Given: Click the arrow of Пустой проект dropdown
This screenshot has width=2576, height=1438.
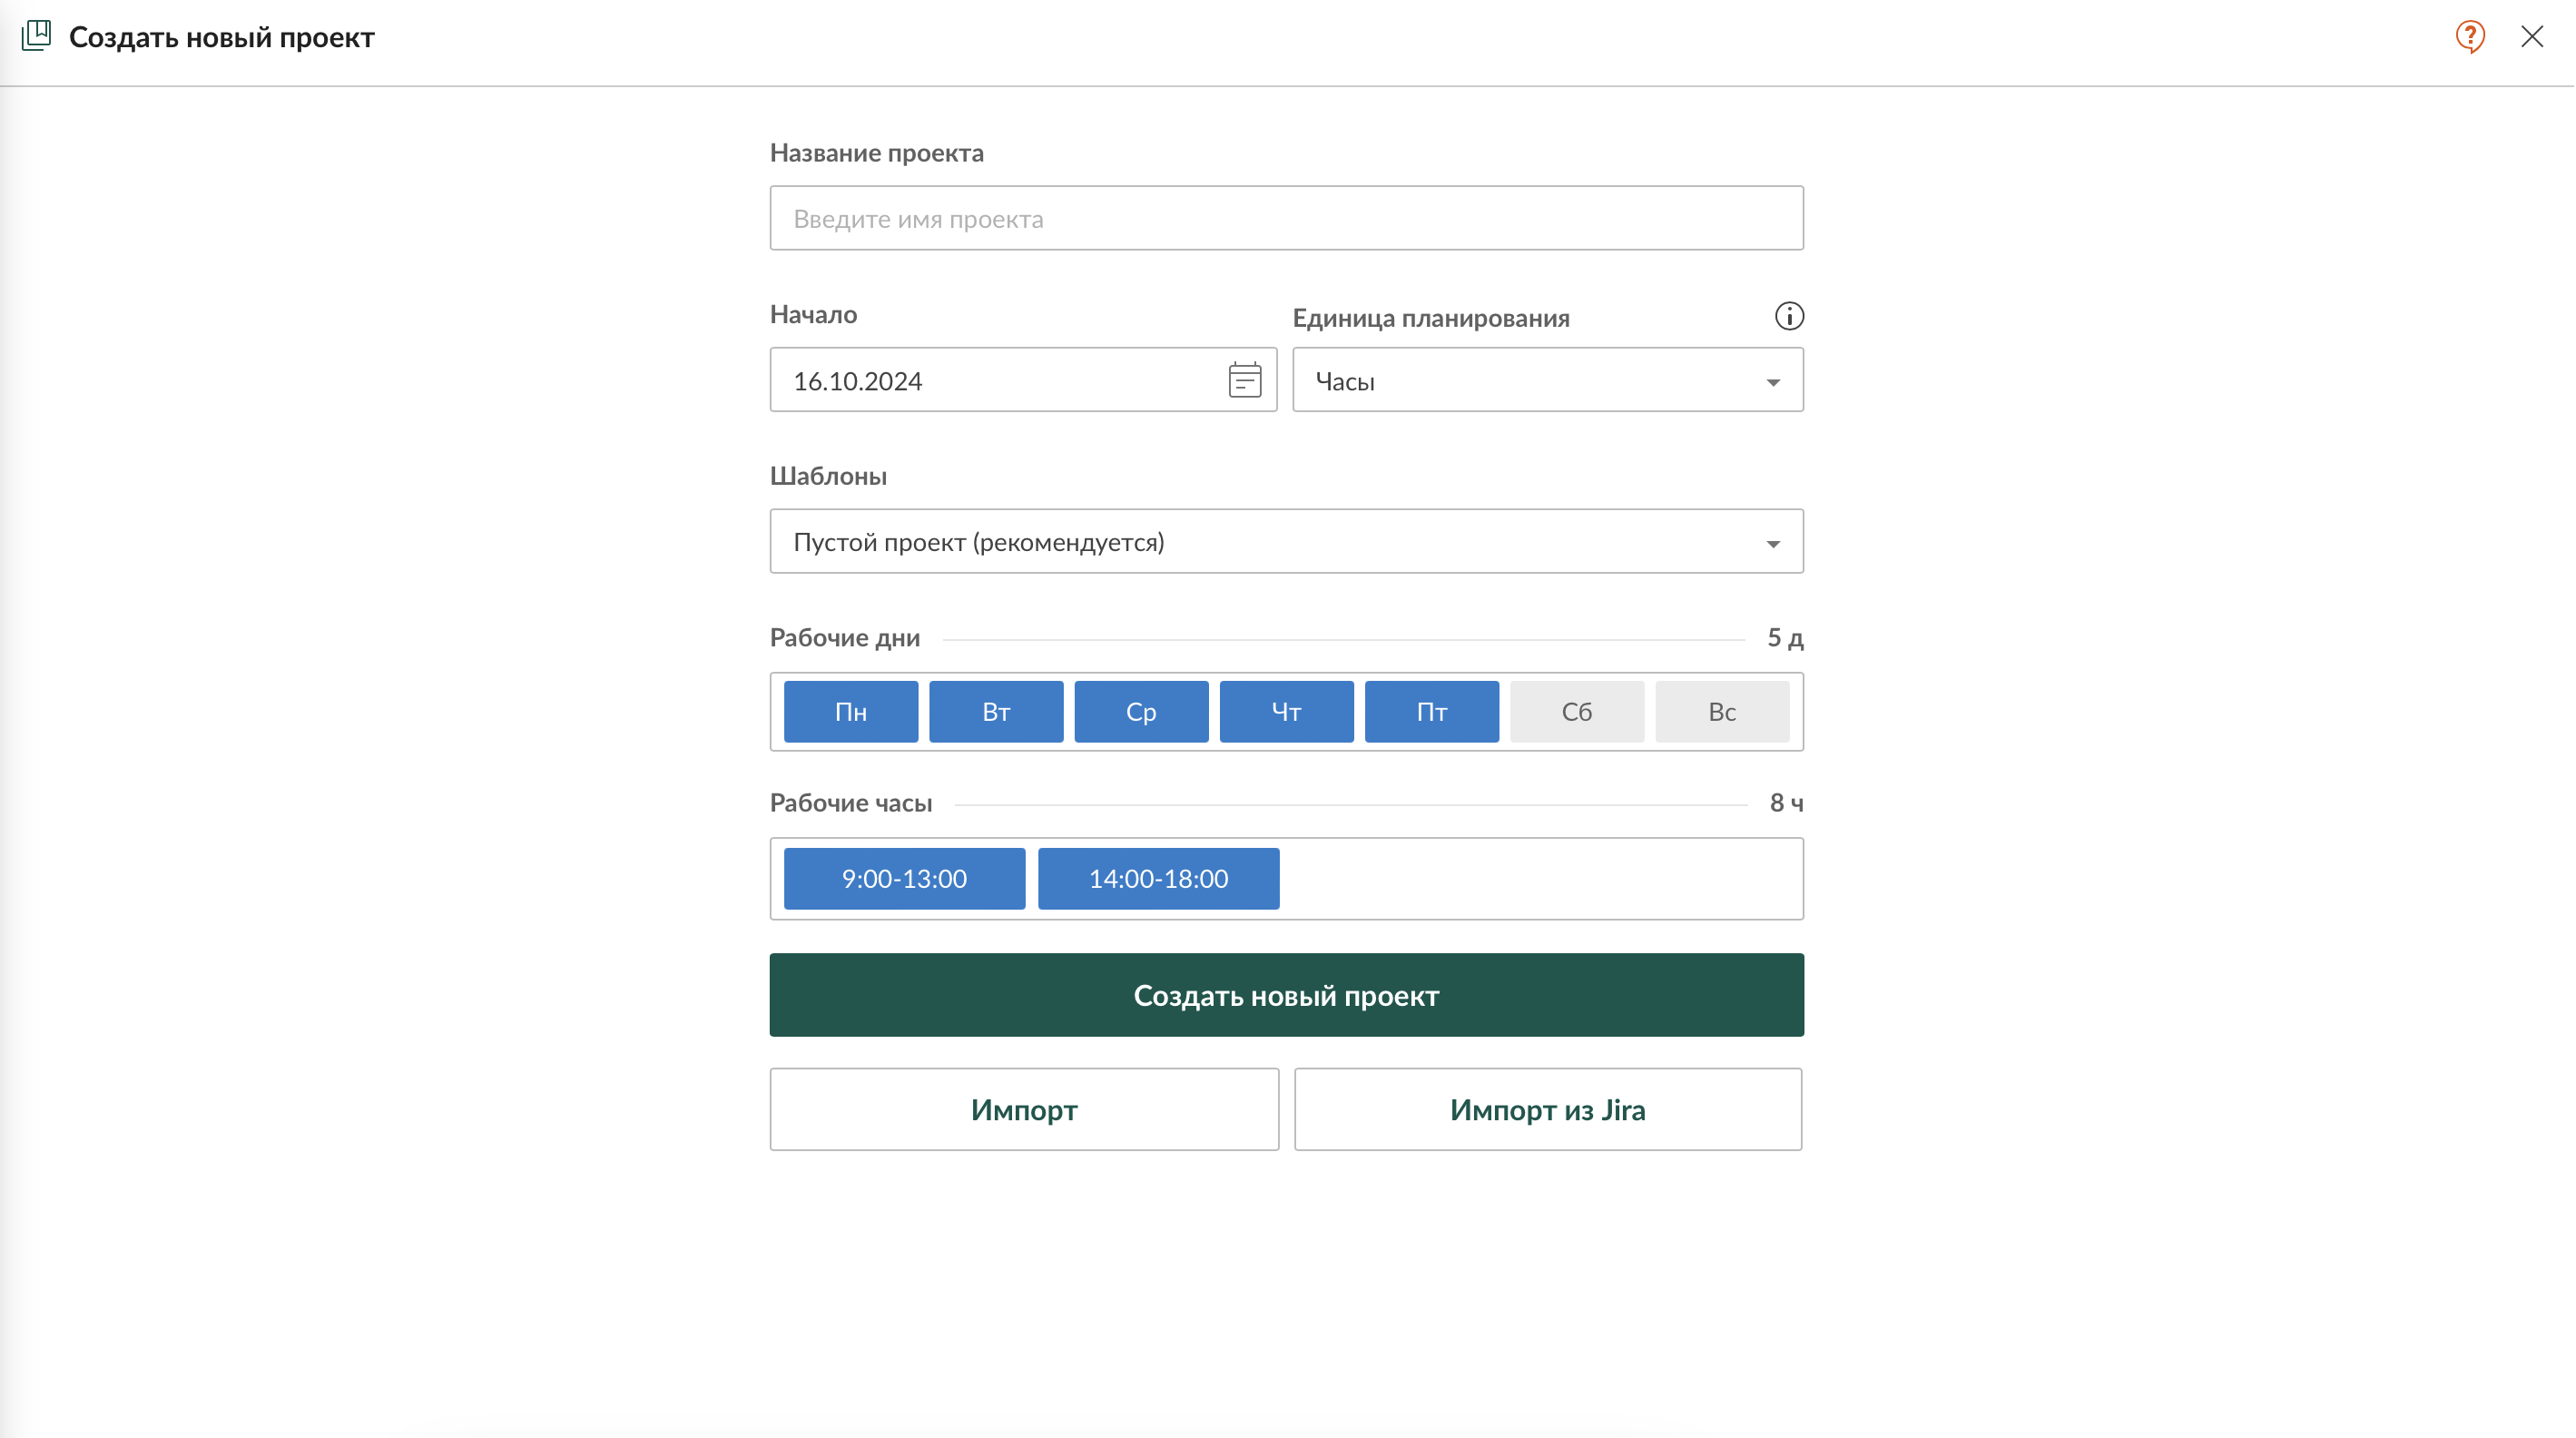Looking at the screenshot, I should click(1772, 544).
